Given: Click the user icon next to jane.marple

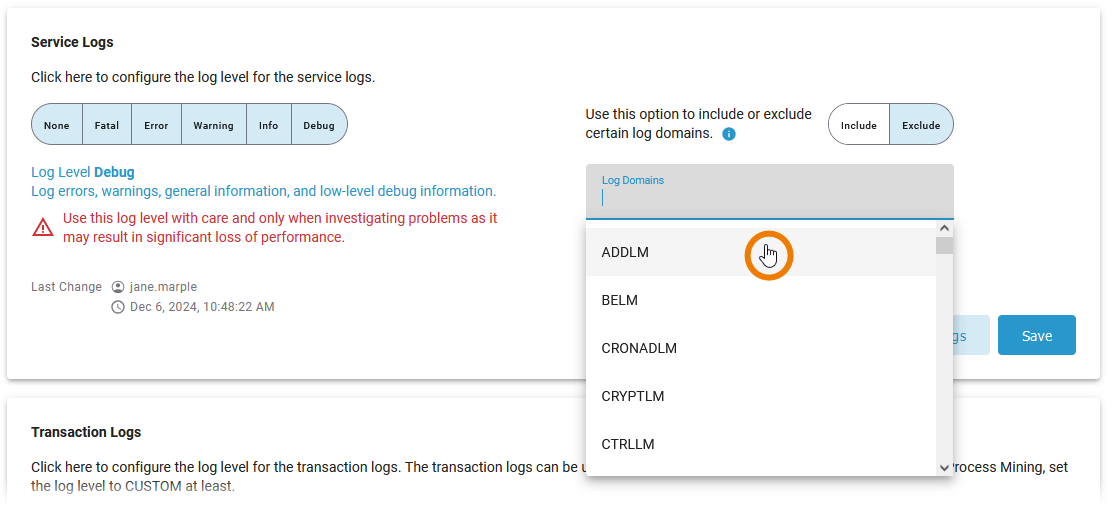Looking at the screenshot, I should coord(118,287).
